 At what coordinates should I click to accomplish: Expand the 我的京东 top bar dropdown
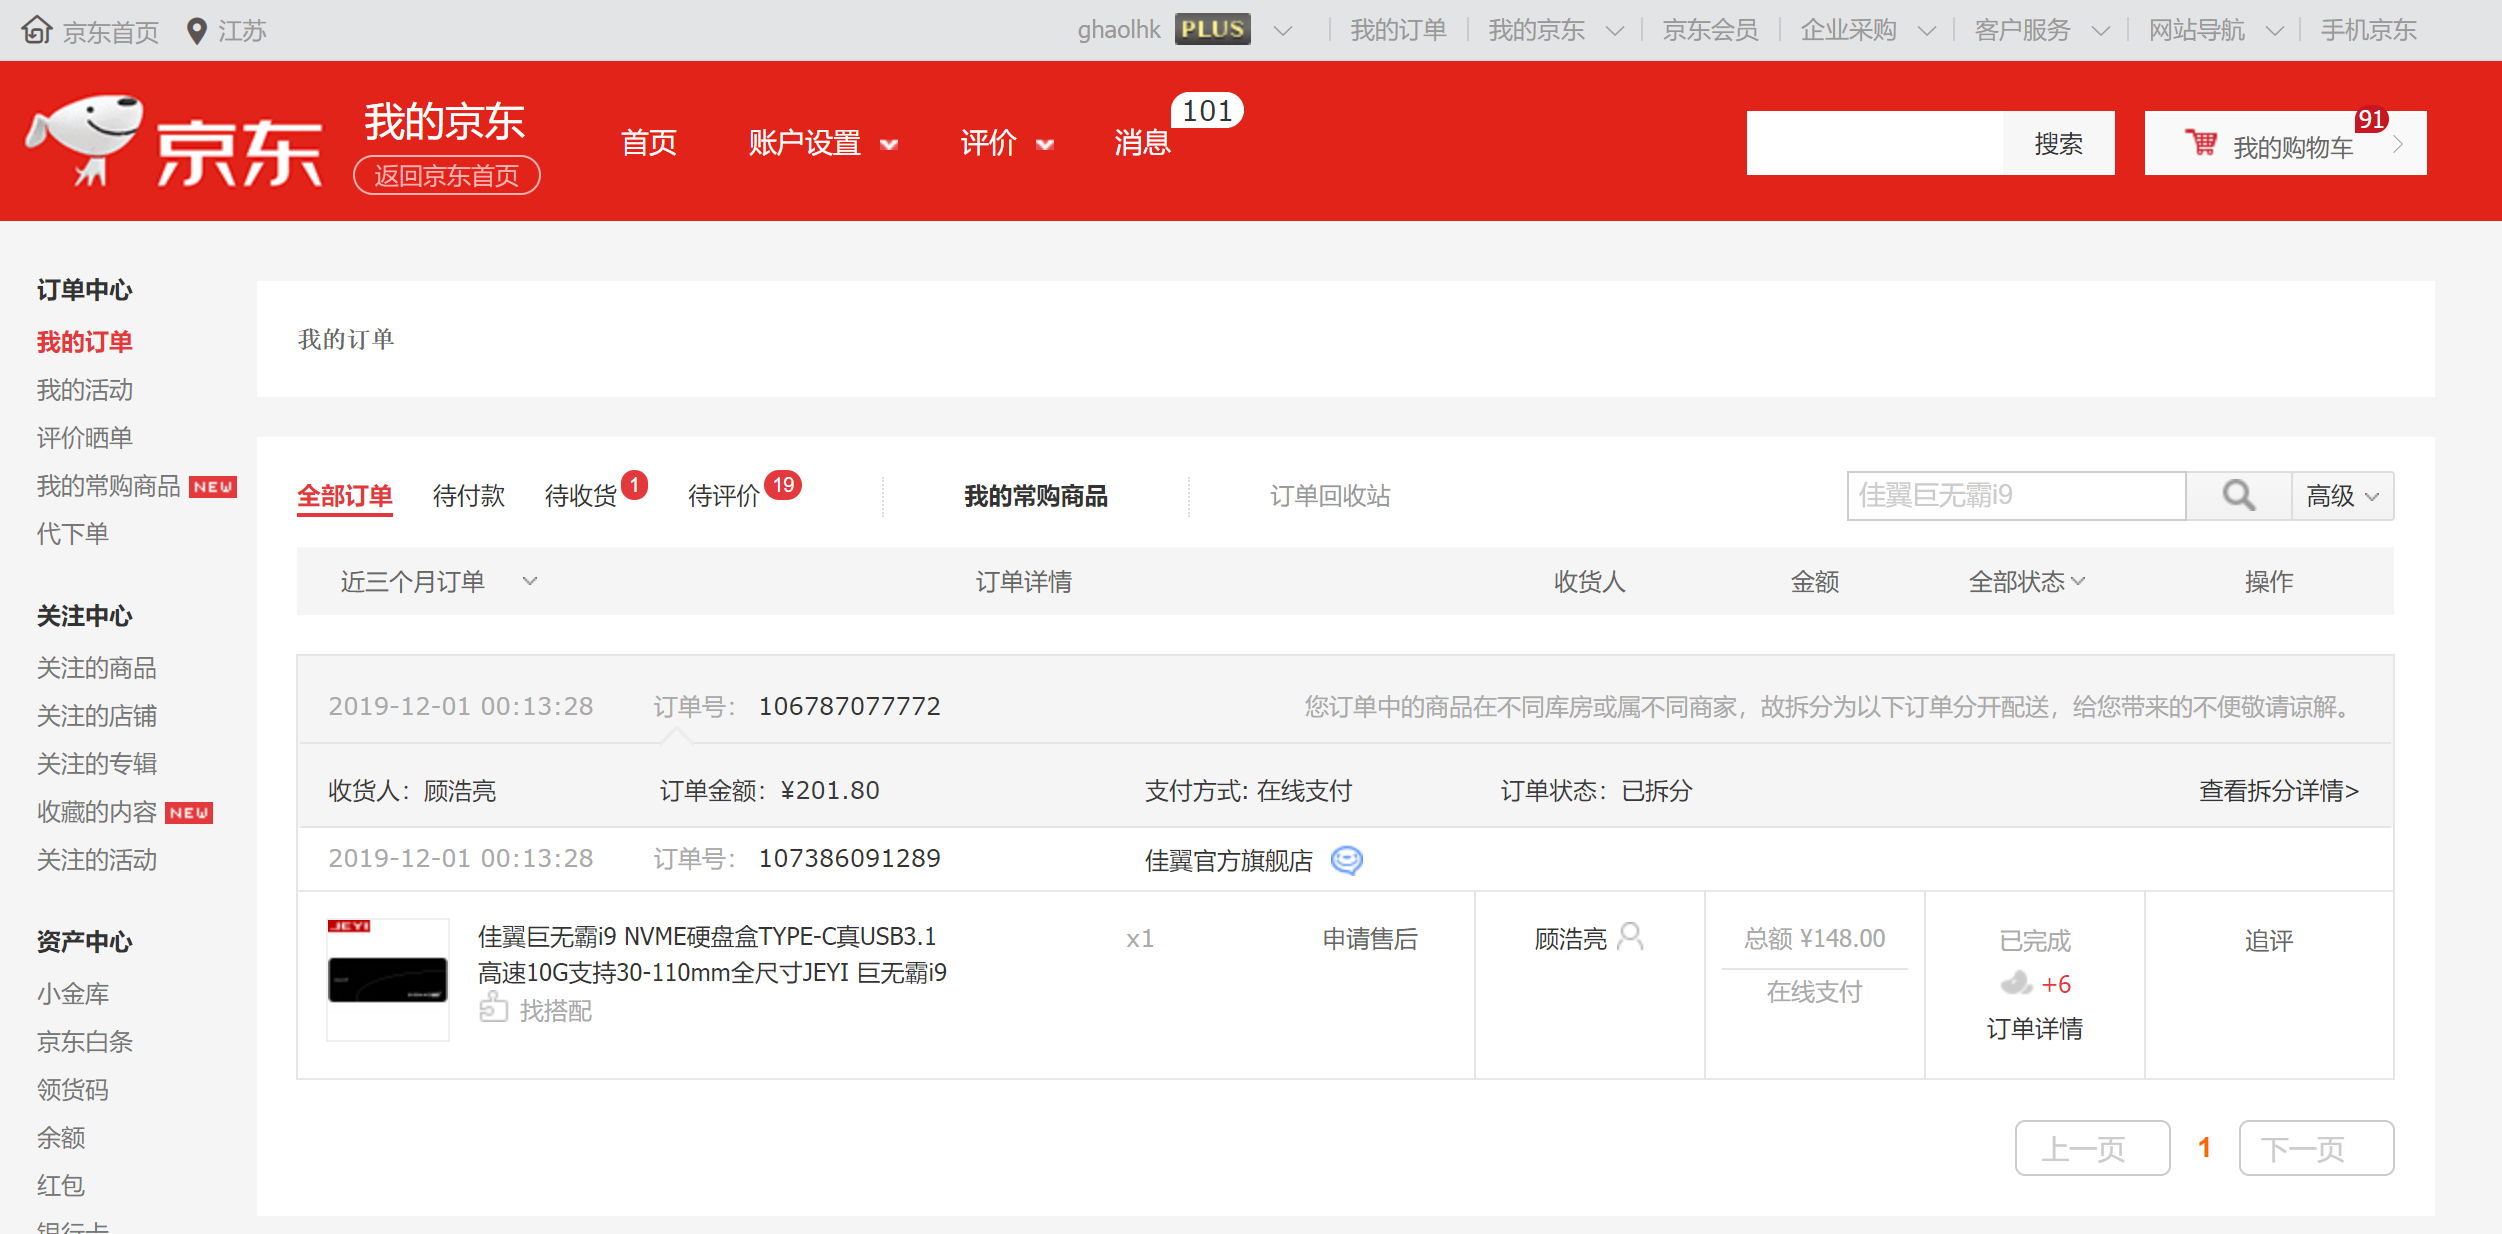click(x=1614, y=31)
